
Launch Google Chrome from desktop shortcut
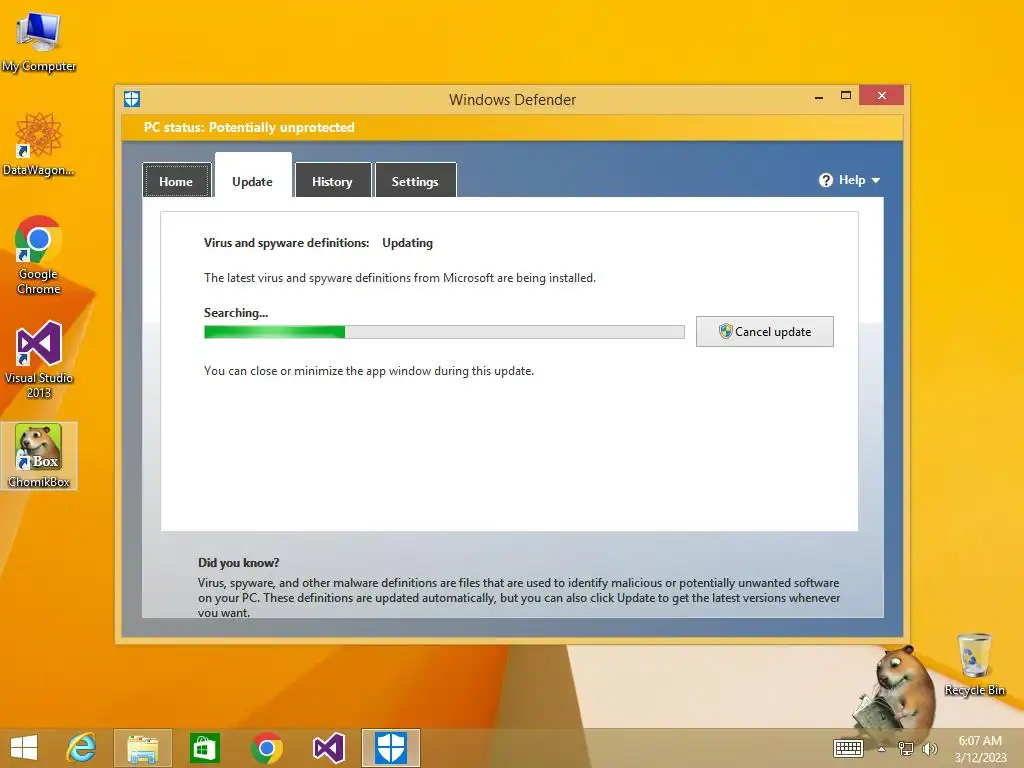pos(39,255)
